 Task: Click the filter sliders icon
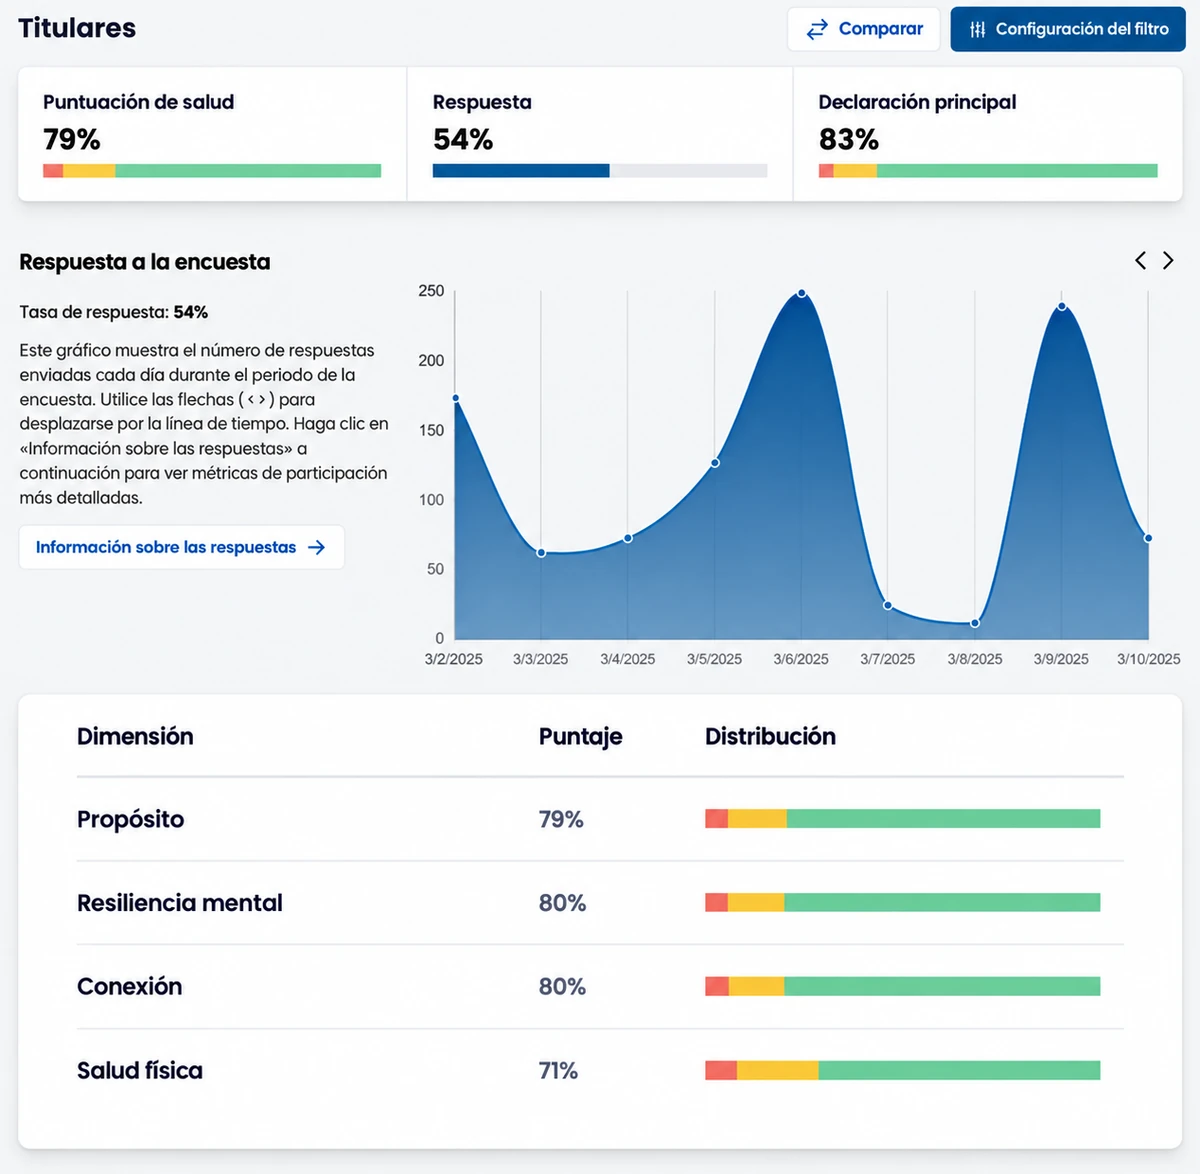pos(977,30)
